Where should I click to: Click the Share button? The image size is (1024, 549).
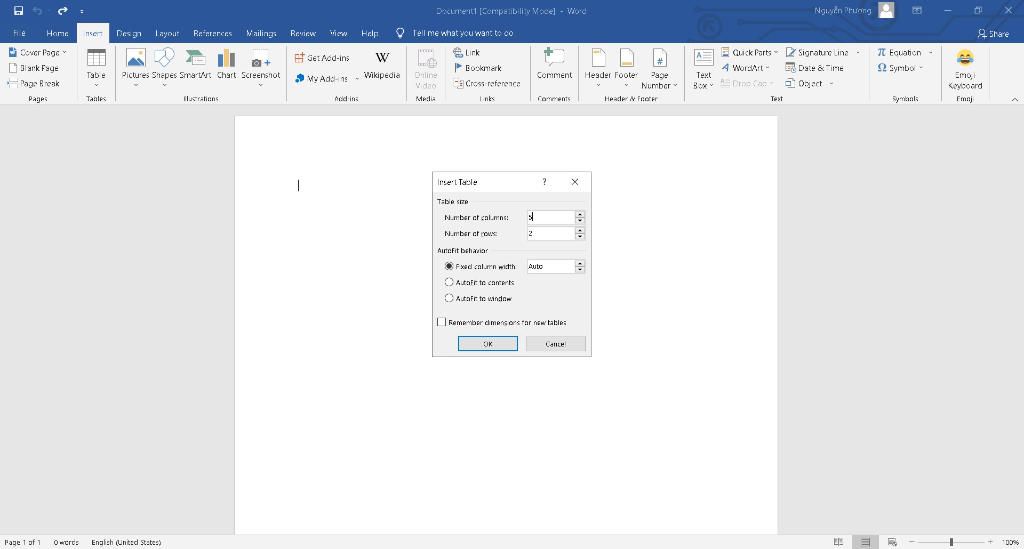pyautogui.click(x=993, y=33)
